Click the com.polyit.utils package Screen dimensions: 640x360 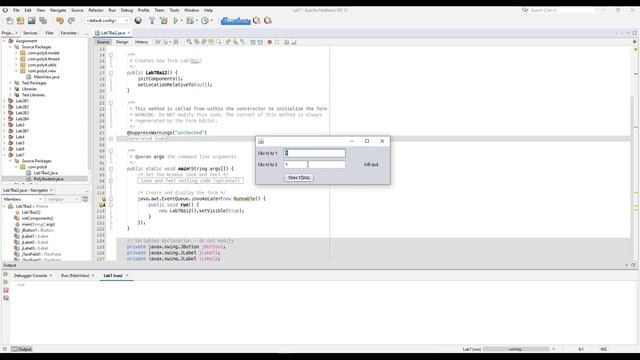pos(42,65)
